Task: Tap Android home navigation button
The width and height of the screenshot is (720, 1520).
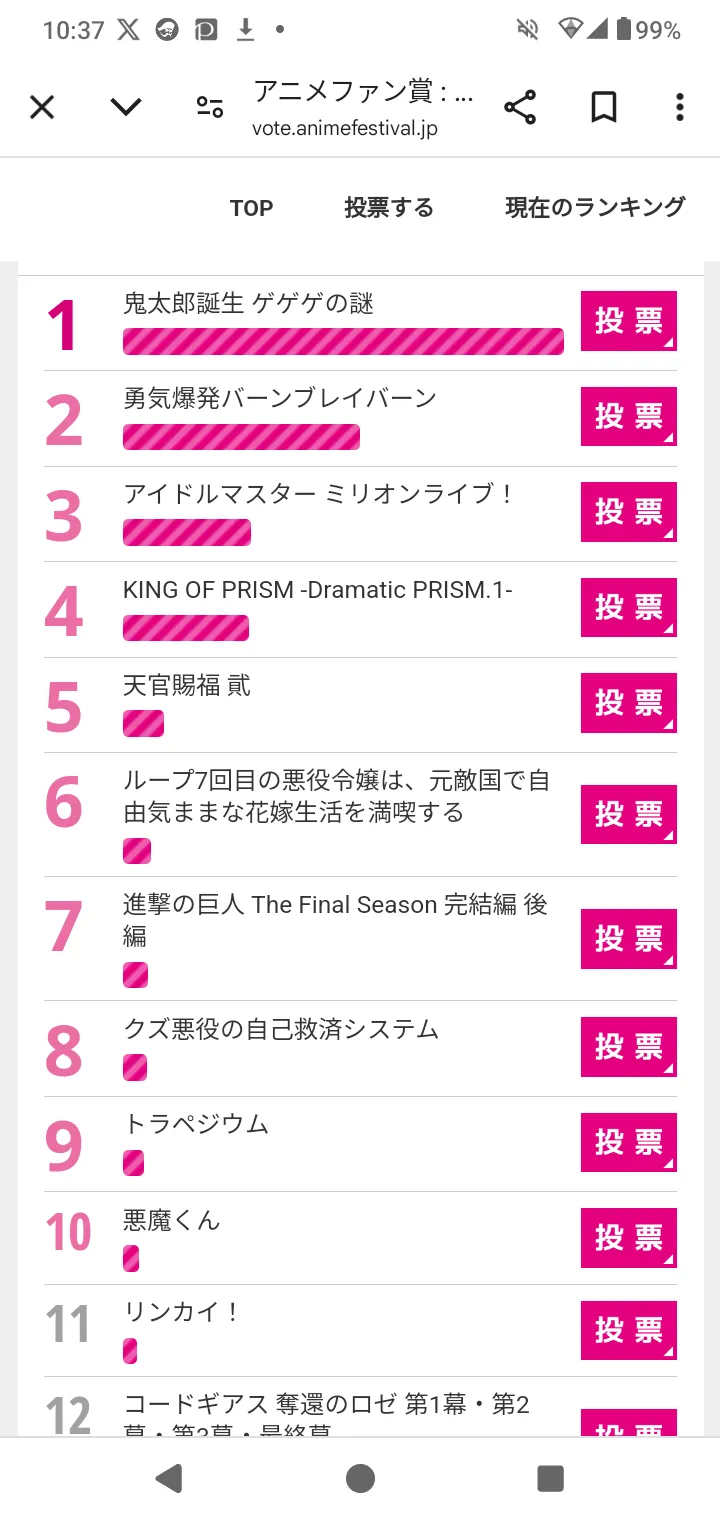Action: click(360, 1478)
